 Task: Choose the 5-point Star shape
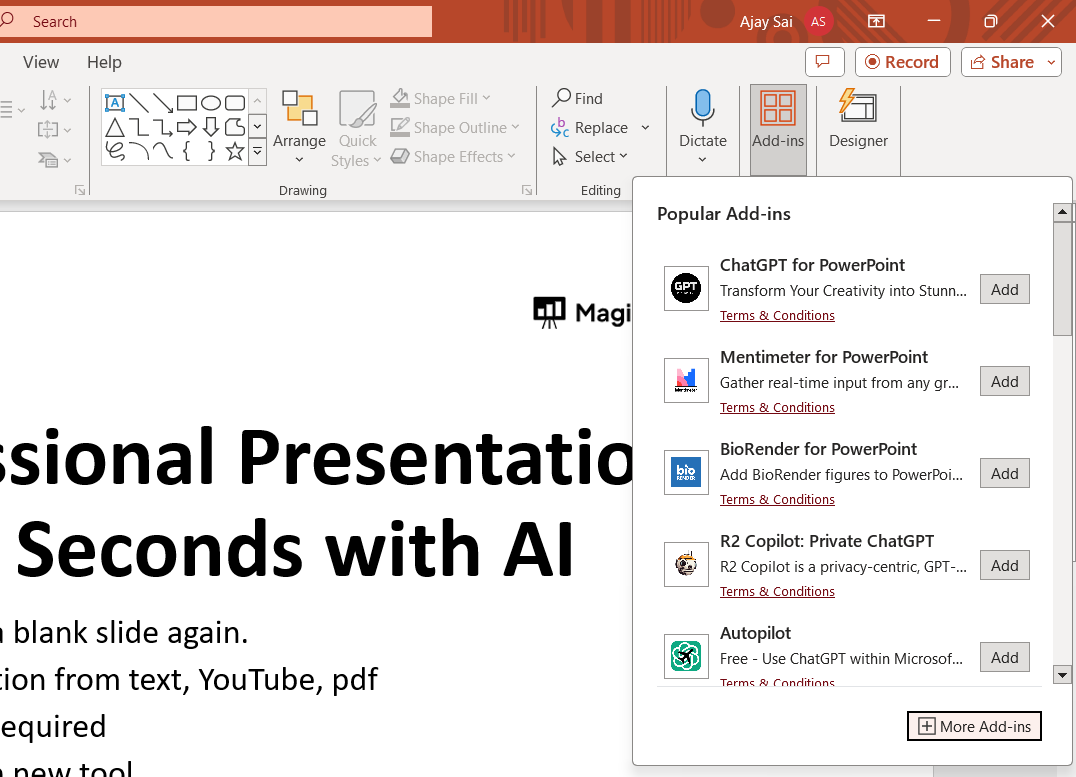235,151
